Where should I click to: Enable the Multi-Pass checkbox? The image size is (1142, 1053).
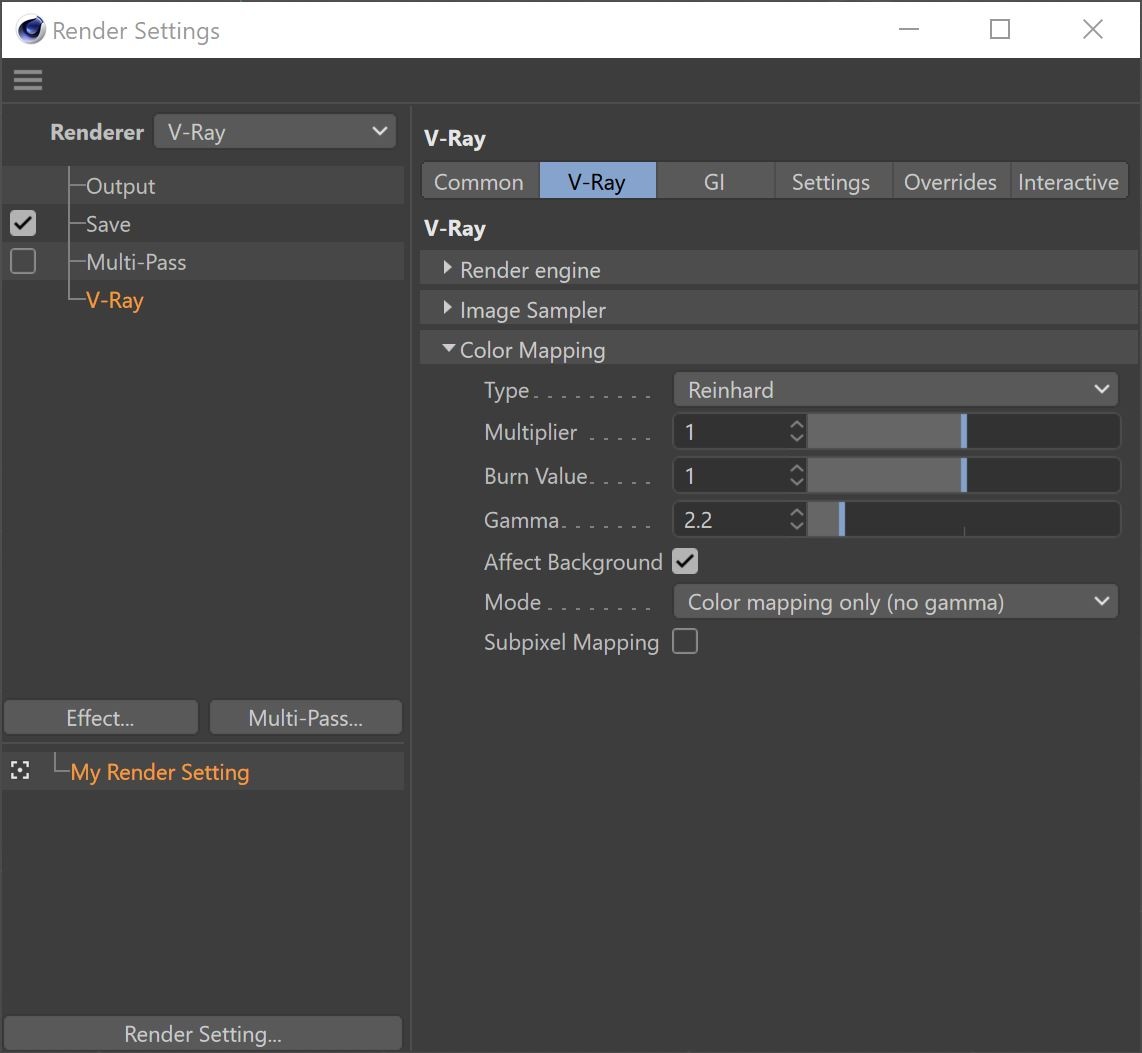[23, 261]
